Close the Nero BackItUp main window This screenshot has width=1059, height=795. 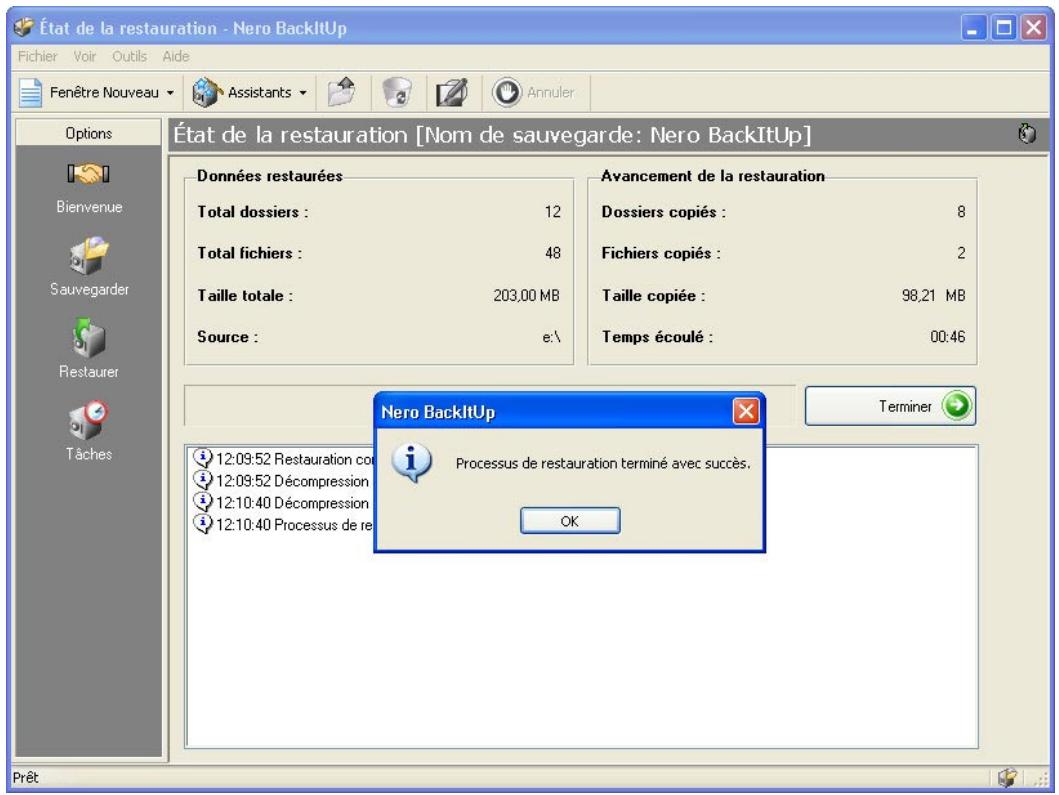click(1033, 28)
